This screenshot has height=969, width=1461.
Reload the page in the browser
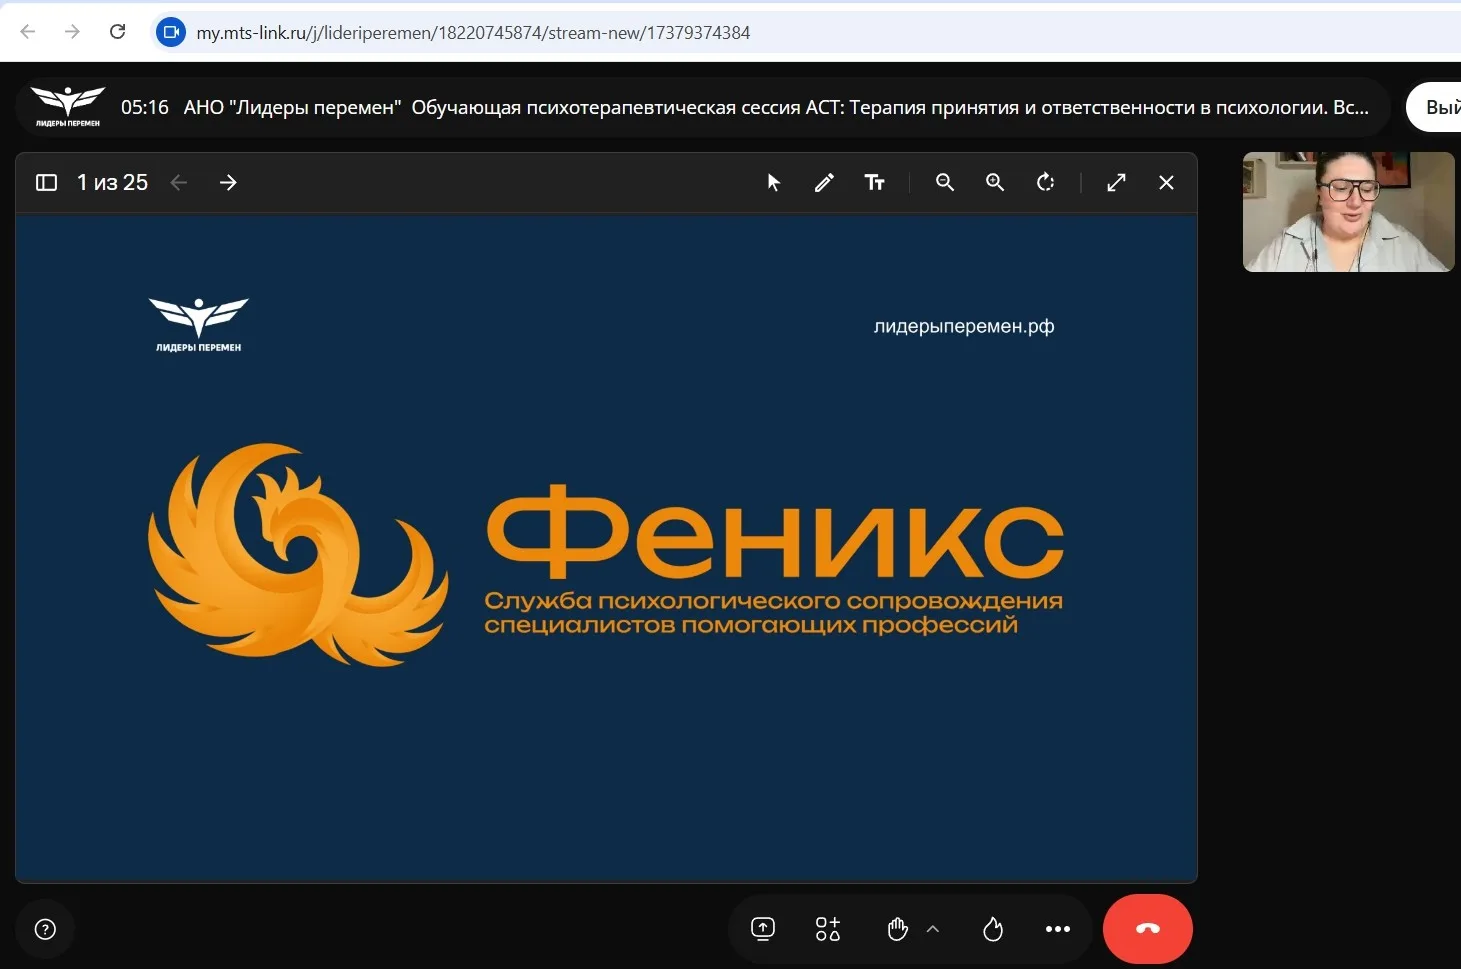coord(117,32)
